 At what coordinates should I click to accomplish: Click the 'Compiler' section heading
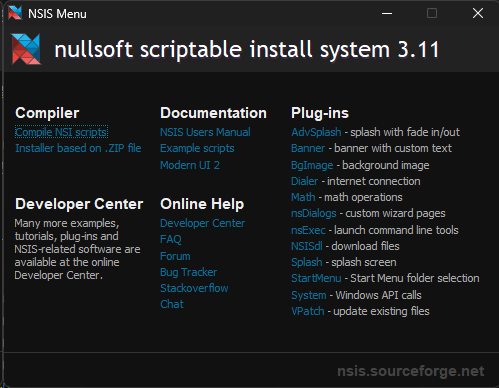click(x=47, y=113)
